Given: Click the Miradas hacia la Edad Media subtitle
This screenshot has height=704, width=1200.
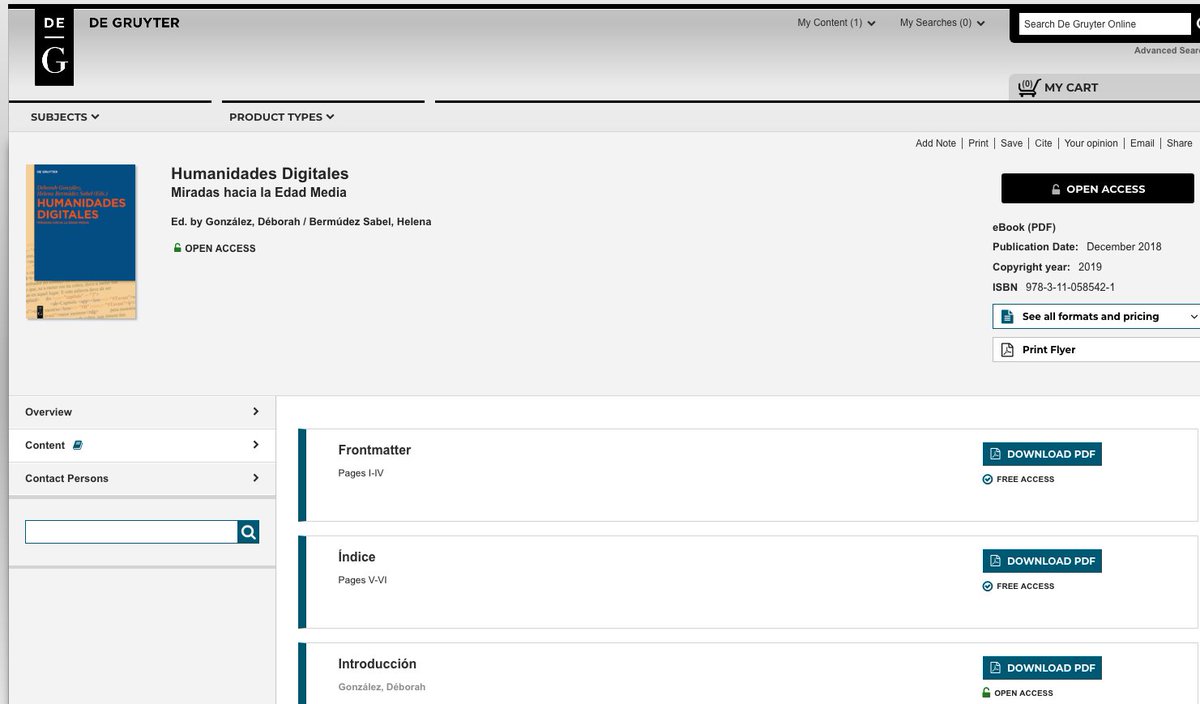Looking at the screenshot, I should (x=259, y=193).
